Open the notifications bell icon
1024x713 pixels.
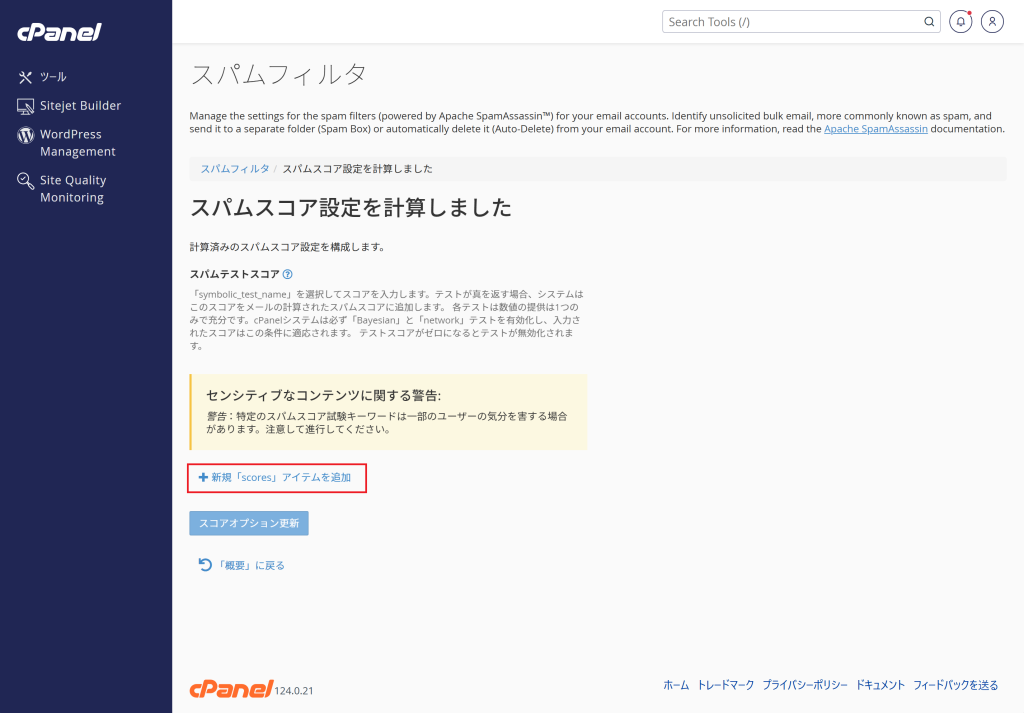(x=960, y=21)
